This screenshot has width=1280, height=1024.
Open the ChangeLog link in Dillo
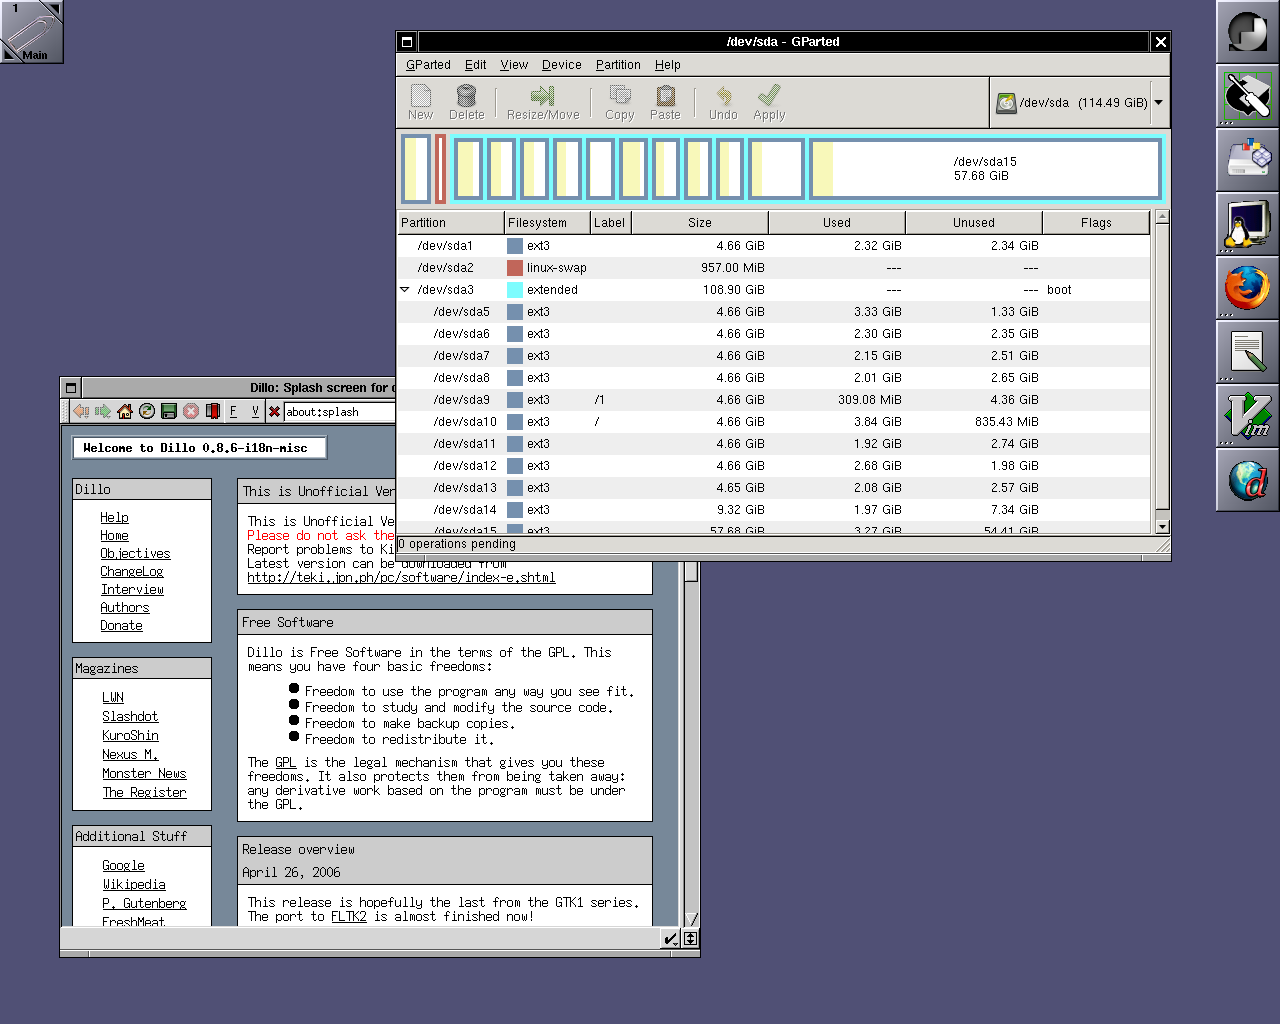131,572
